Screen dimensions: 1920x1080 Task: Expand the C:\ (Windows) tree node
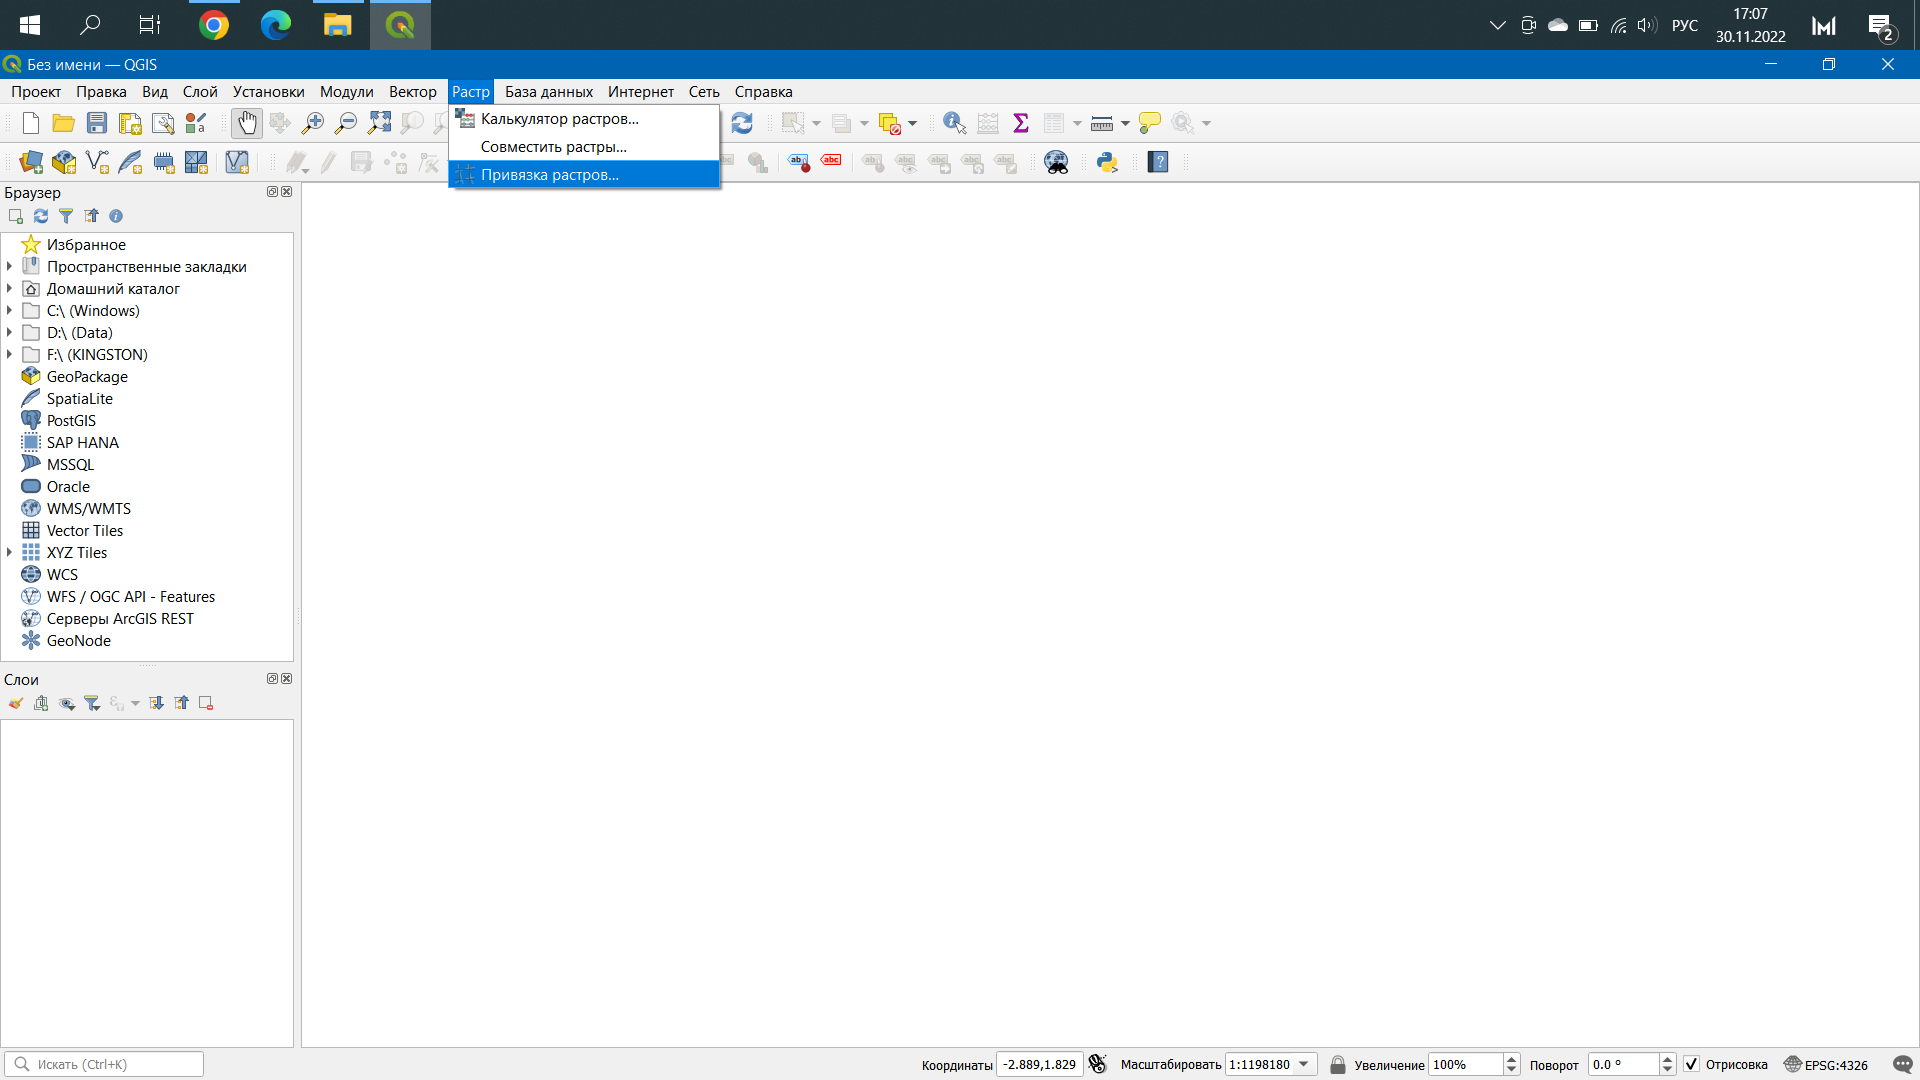(10, 311)
